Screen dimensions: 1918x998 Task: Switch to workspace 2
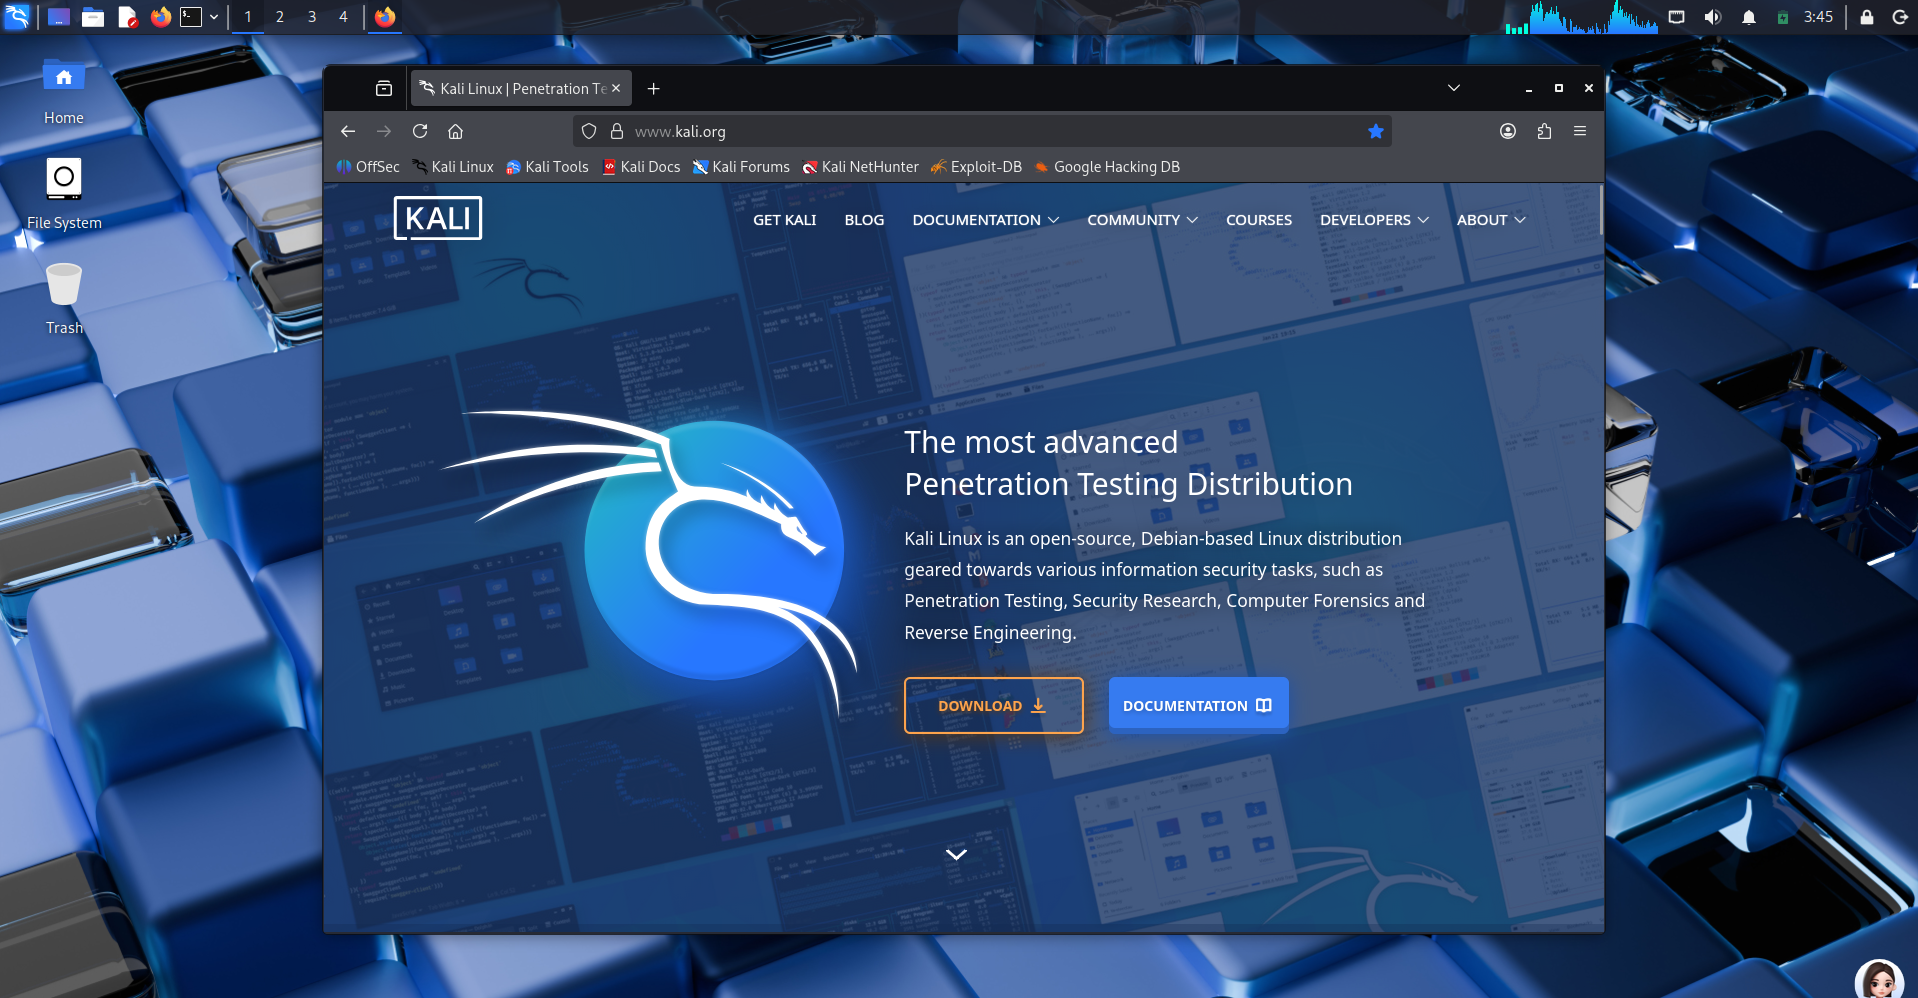(x=280, y=17)
